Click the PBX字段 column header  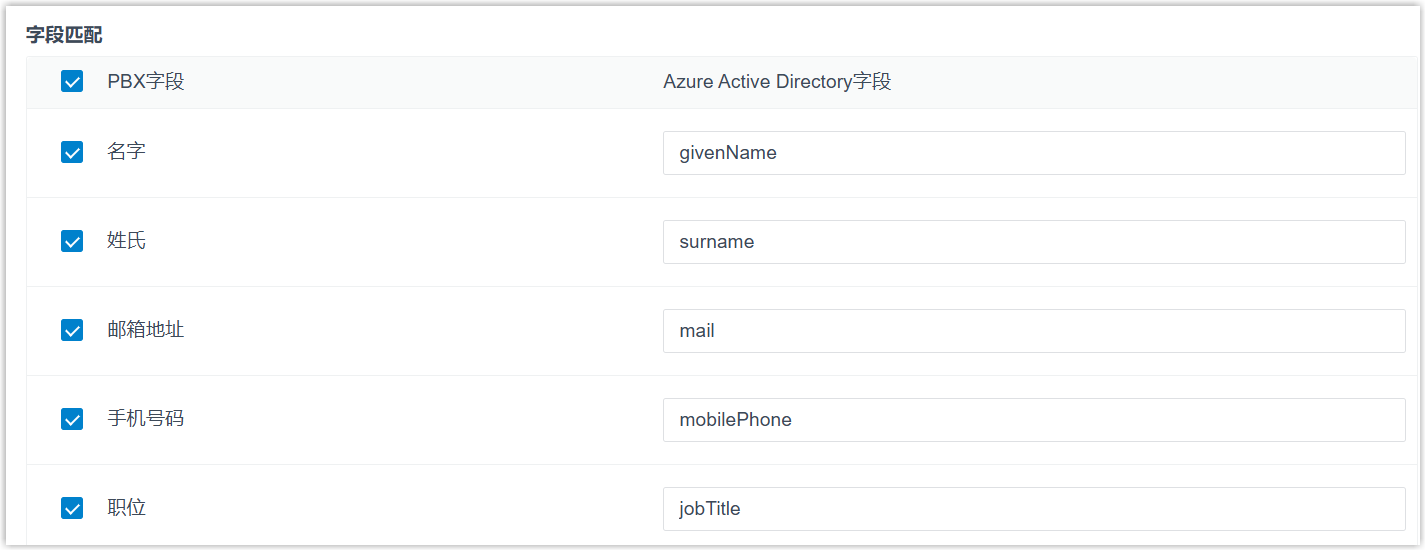click(x=145, y=82)
